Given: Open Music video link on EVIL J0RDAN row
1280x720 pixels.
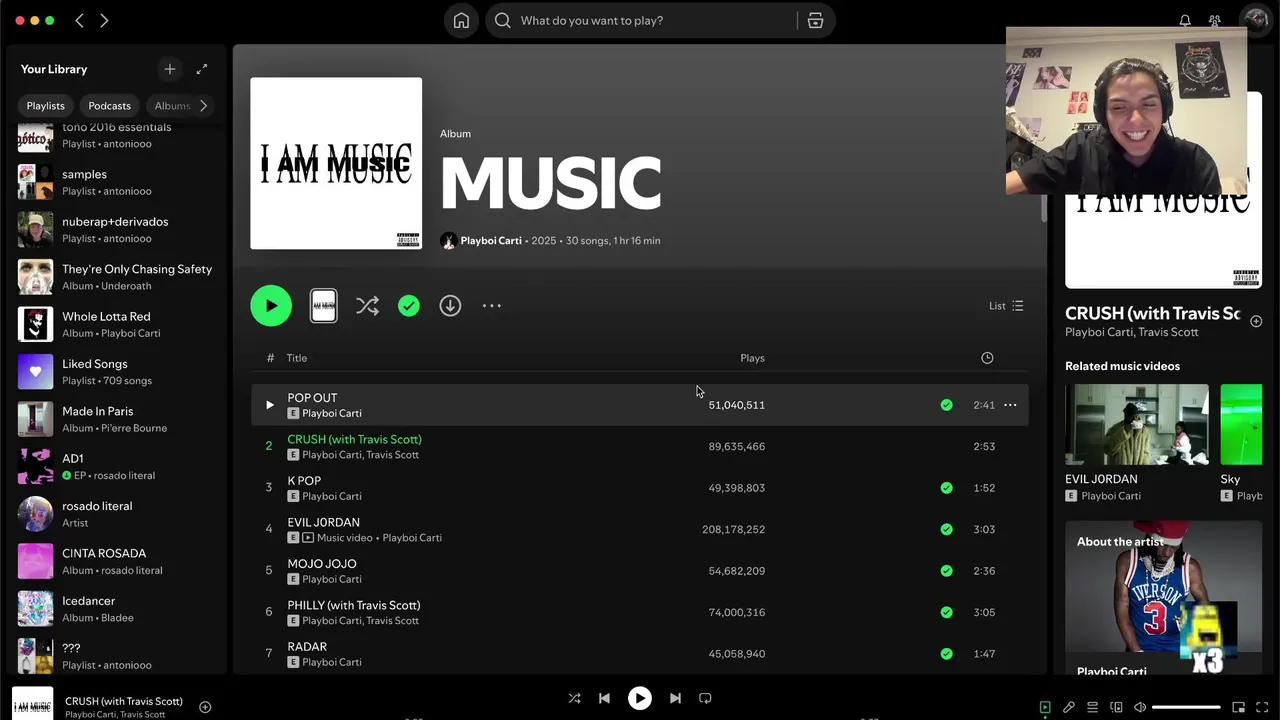Looking at the screenshot, I should coord(346,537).
